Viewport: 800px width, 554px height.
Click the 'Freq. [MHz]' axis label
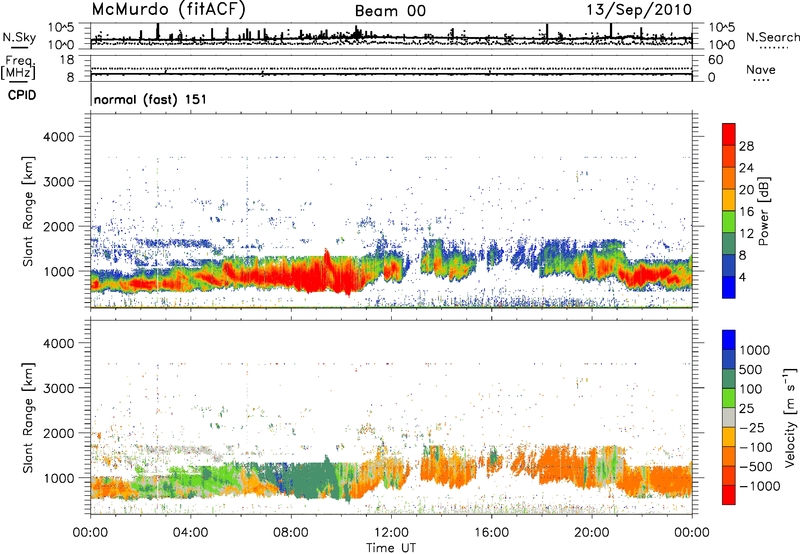click(x=18, y=67)
